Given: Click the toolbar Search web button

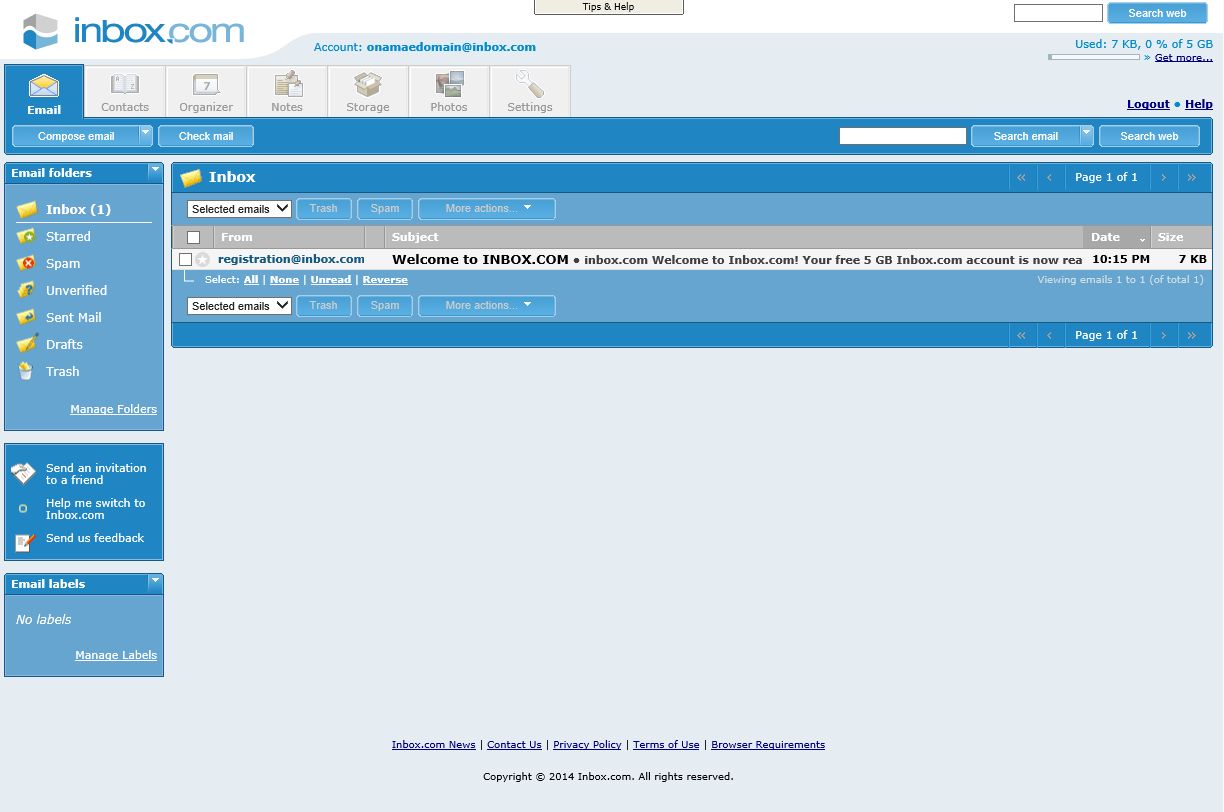Looking at the screenshot, I should 1149,136.
